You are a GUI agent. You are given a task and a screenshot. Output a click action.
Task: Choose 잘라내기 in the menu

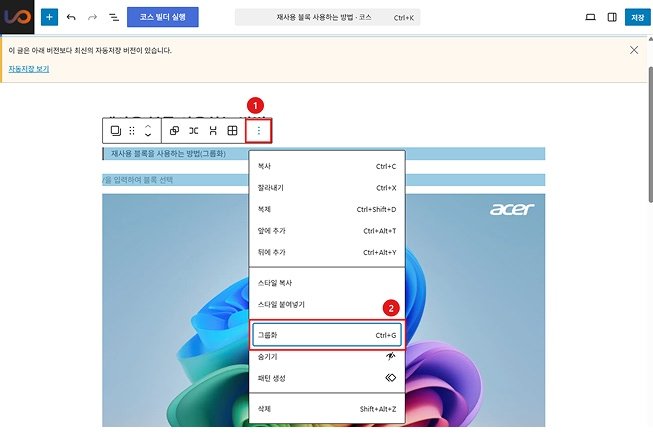click(x=327, y=188)
